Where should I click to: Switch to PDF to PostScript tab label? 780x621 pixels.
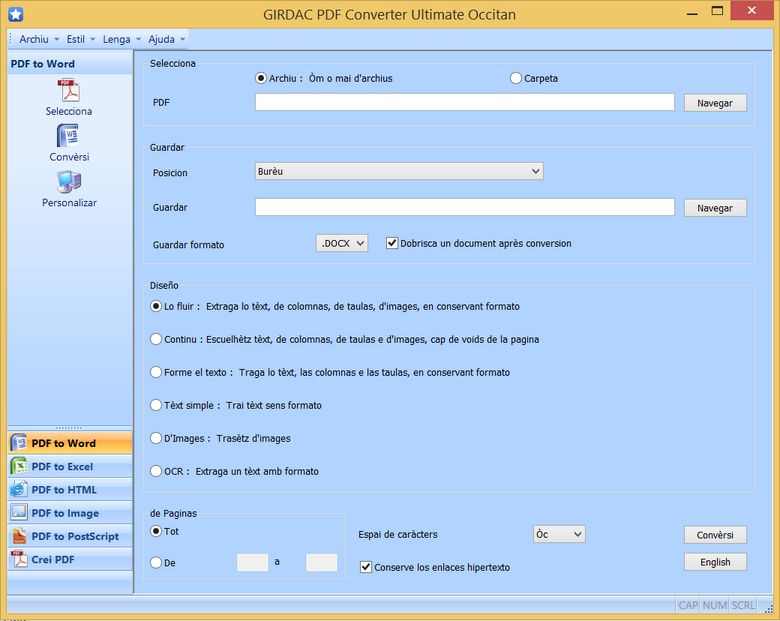(75, 536)
